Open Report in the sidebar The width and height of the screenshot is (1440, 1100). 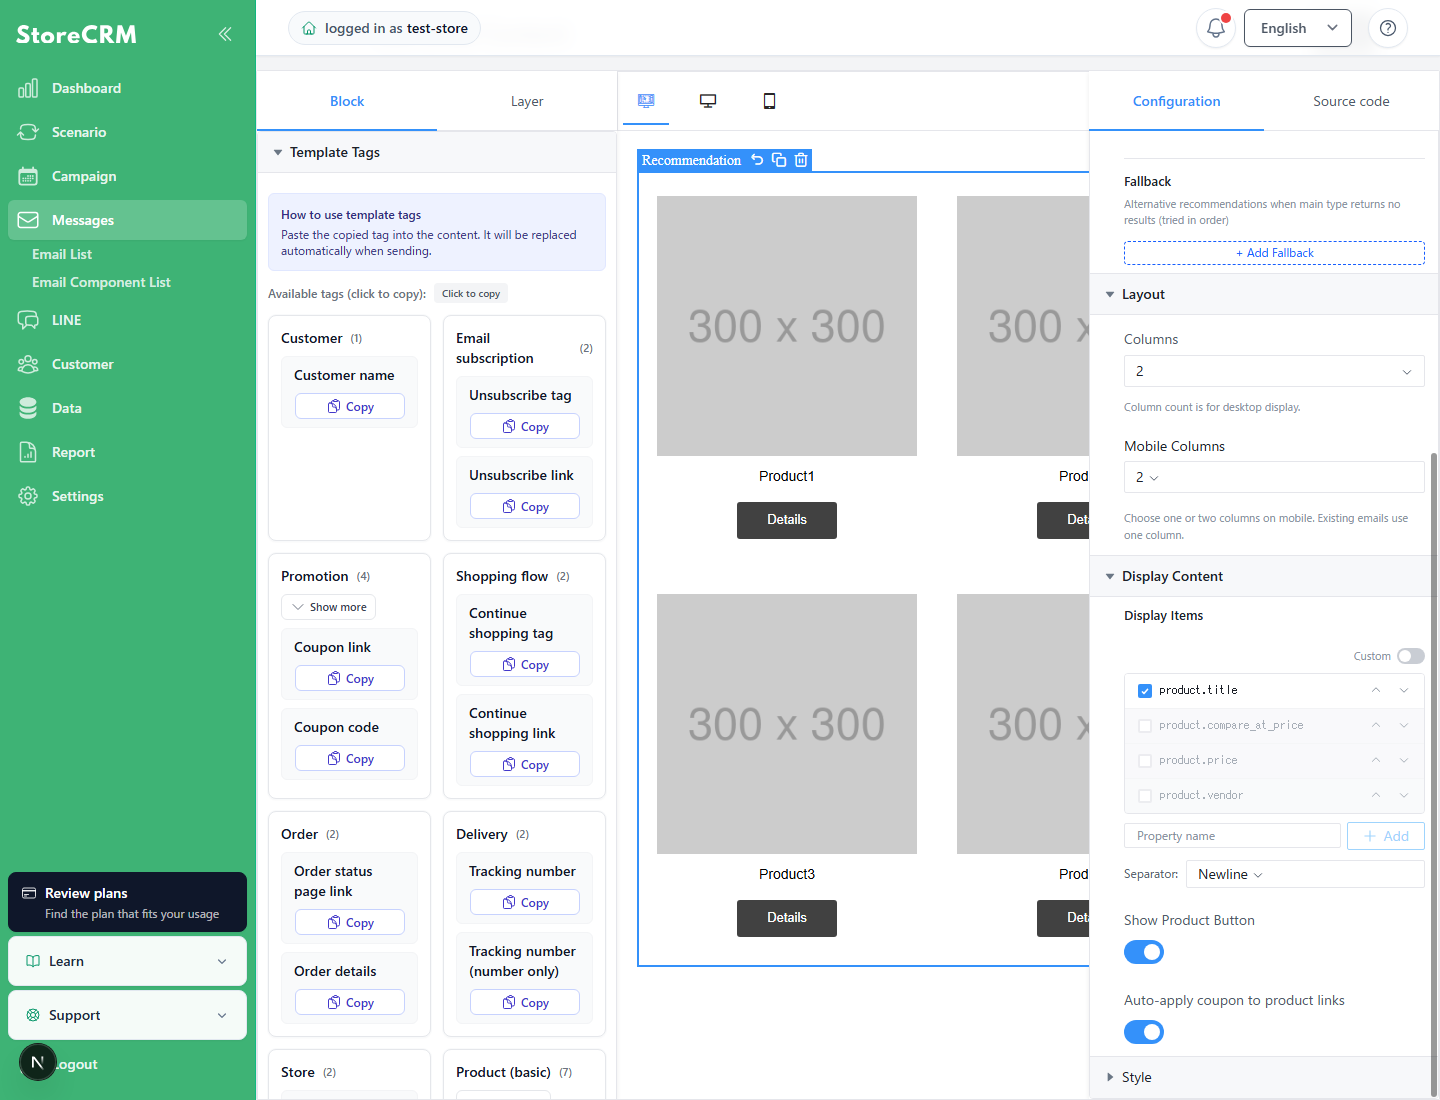click(x=127, y=452)
